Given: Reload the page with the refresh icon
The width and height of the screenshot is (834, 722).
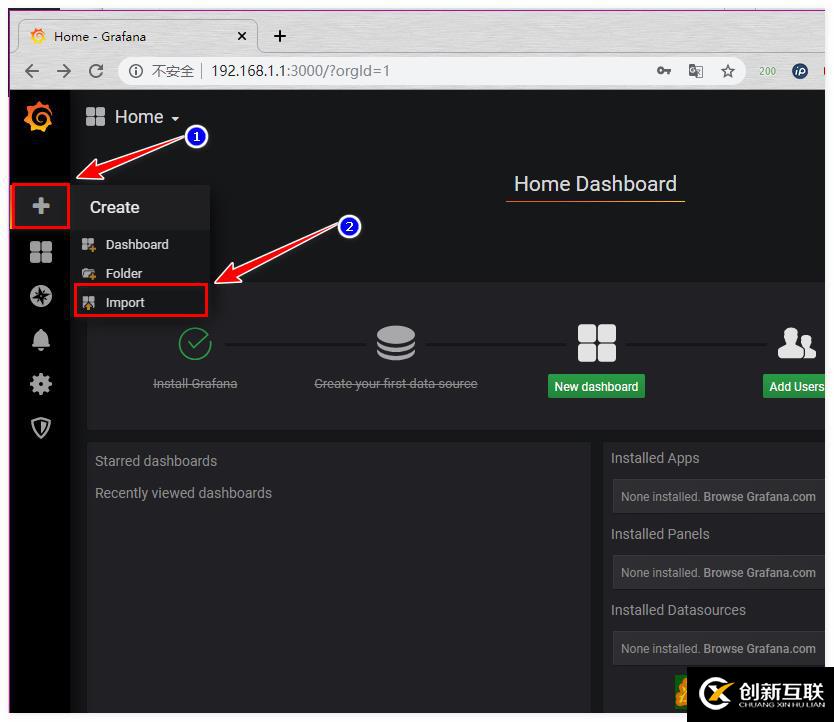Looking at the screenshot, I should point(96,71).
